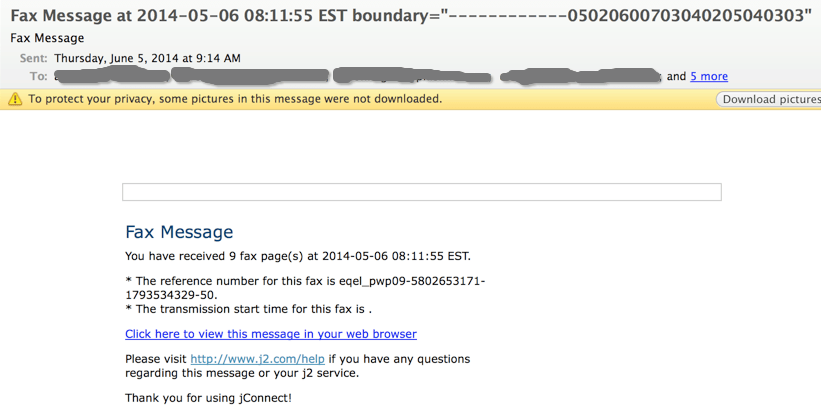Image resolution: width=838 pixels, height=419 pixels.
Task: Click the empty image placeholder box
Action: (421, 192)
